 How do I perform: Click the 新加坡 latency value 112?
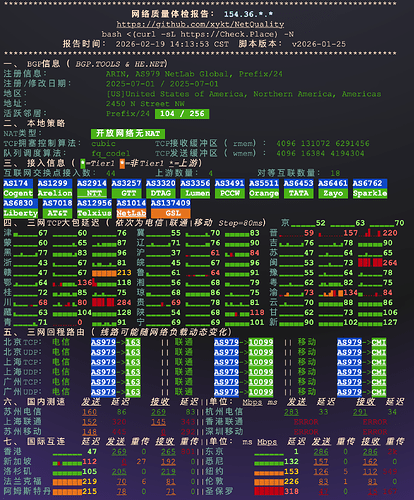pyautogui.click(x=90, y=462)
